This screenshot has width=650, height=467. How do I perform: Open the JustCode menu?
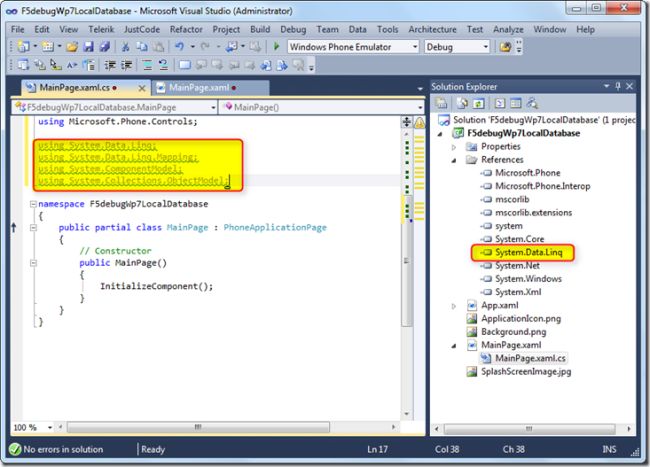(x=142, y=29)
